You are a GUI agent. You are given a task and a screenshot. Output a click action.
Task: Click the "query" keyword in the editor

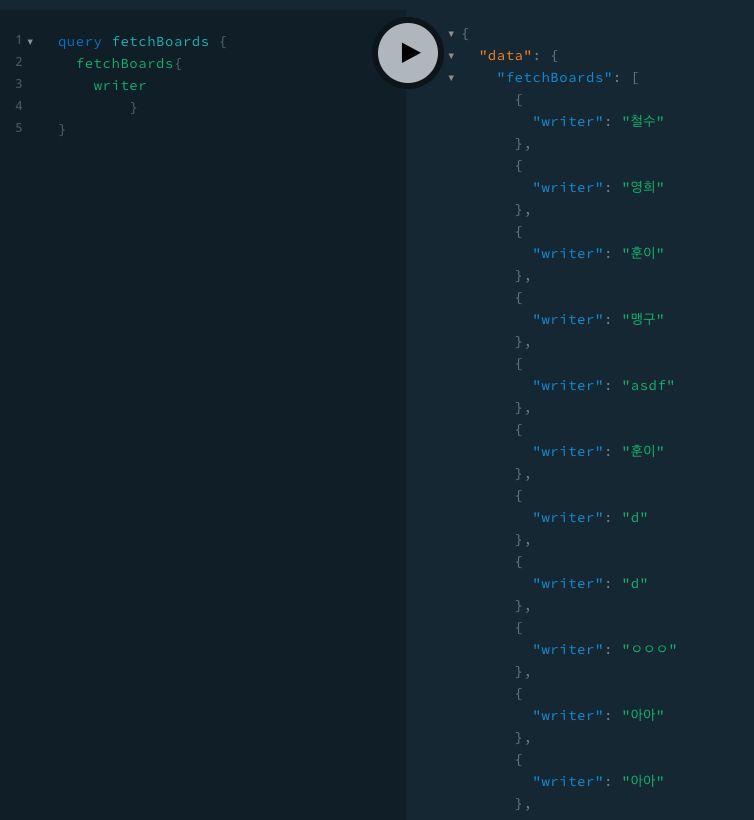coord(79,42)
